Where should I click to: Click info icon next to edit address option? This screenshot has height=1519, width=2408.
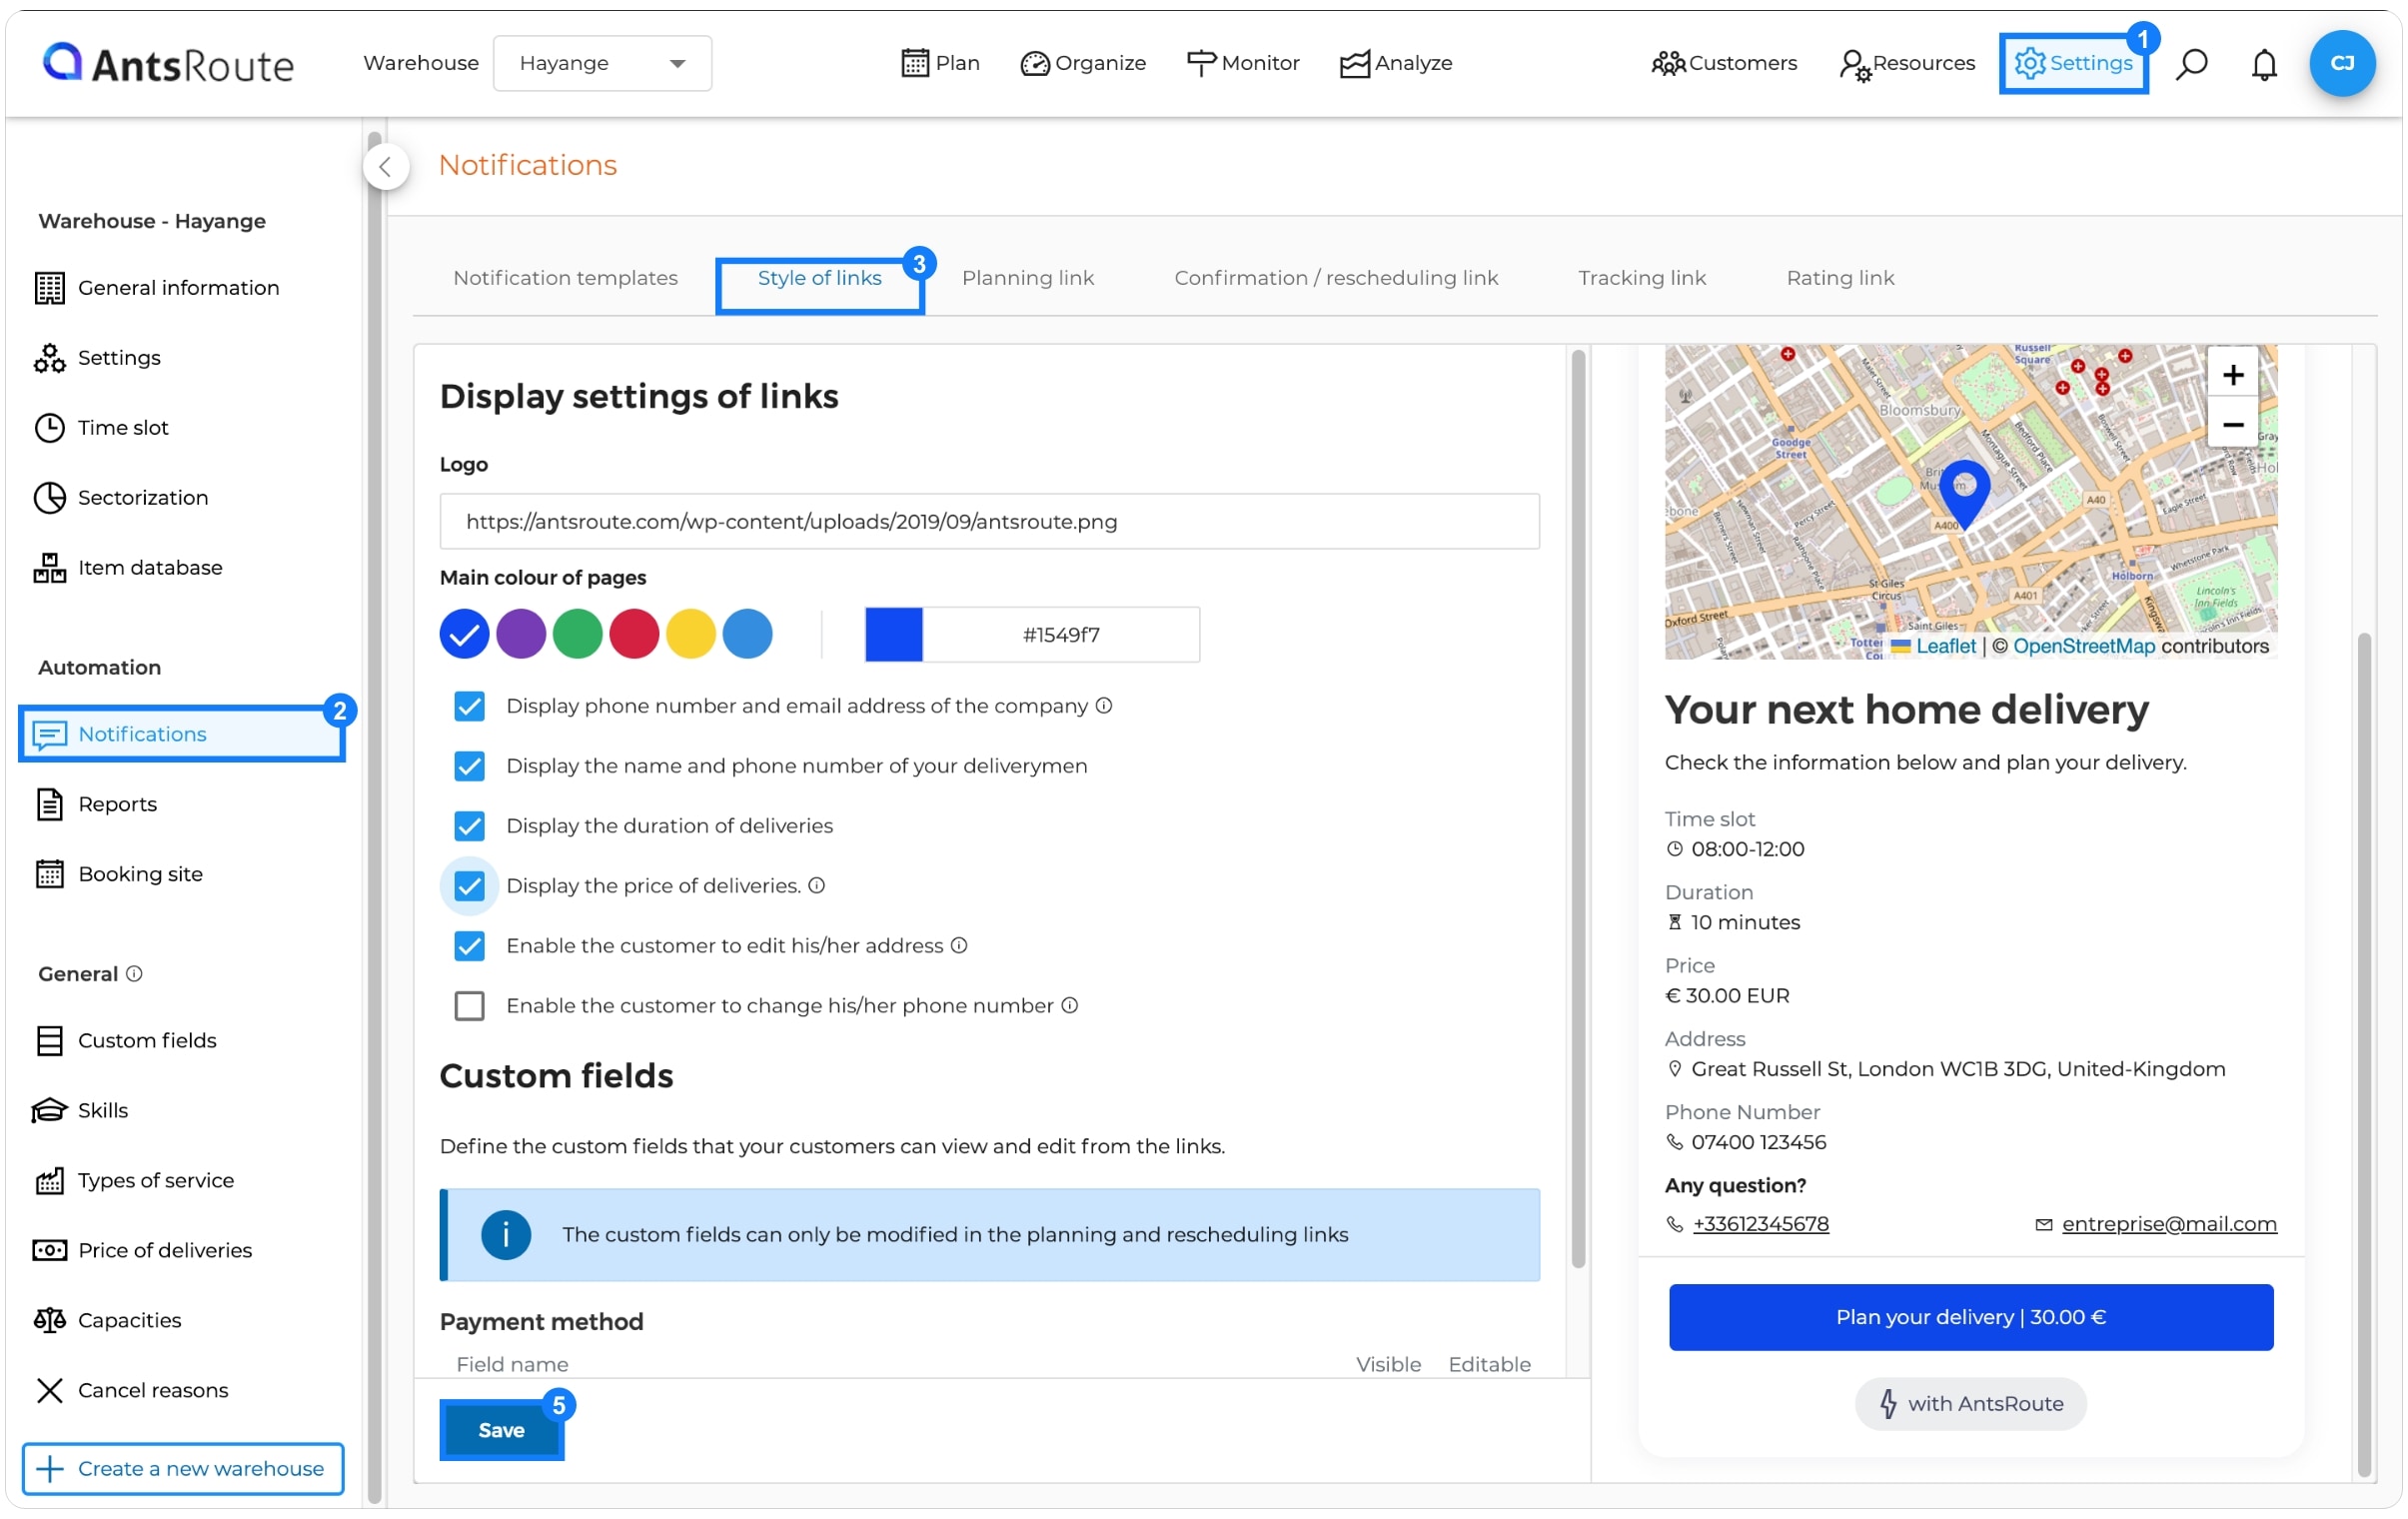point(959,946)
